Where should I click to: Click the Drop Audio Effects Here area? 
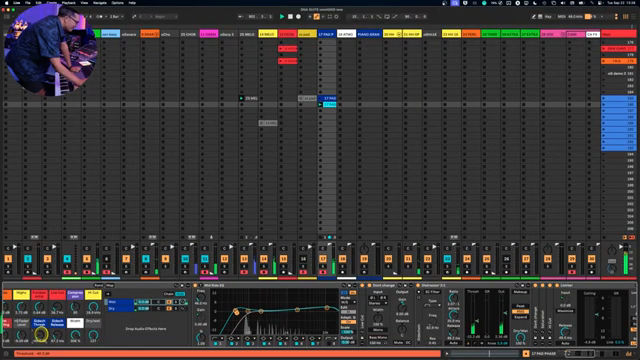tap(146, 329)
